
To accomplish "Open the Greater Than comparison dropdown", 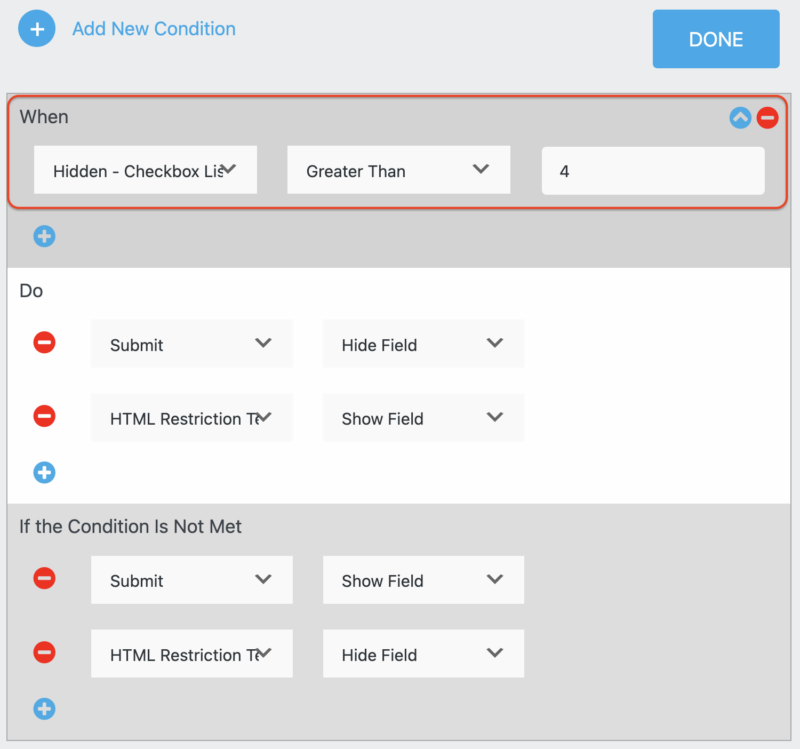I will pyautogui.click(x=398, y=170).
